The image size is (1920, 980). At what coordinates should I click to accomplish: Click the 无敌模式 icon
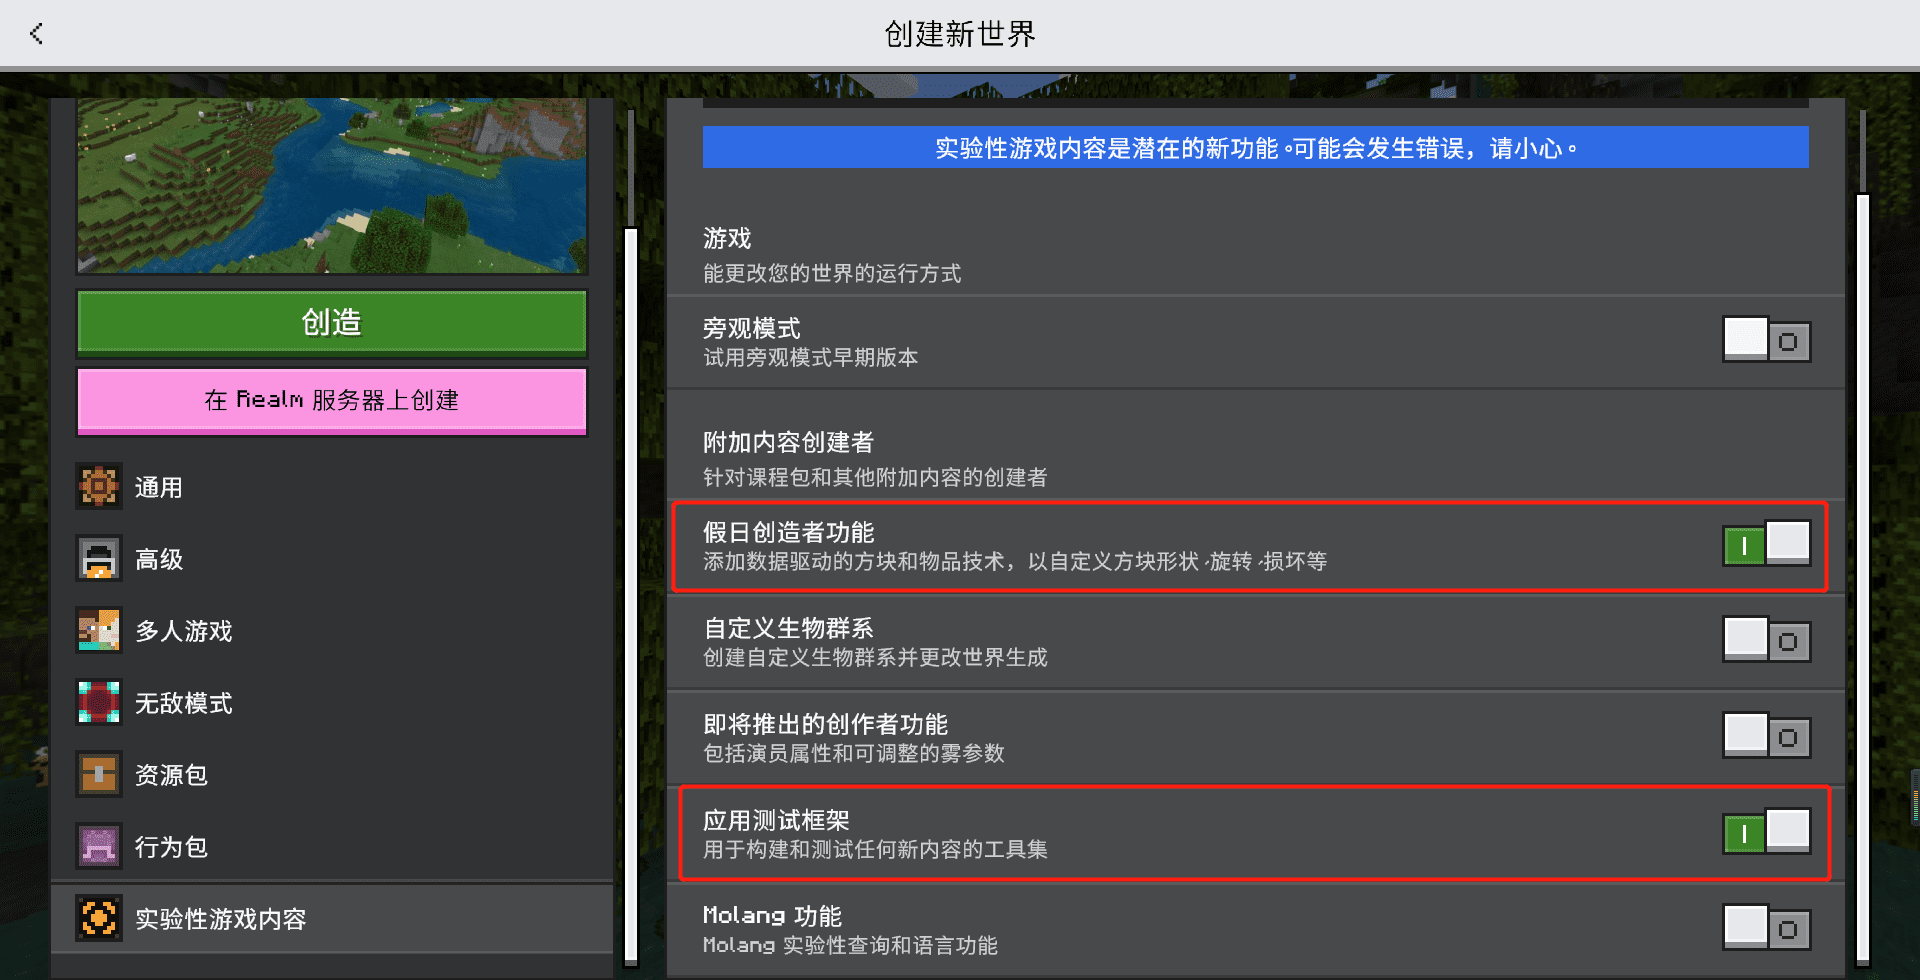tap(99, 703)
